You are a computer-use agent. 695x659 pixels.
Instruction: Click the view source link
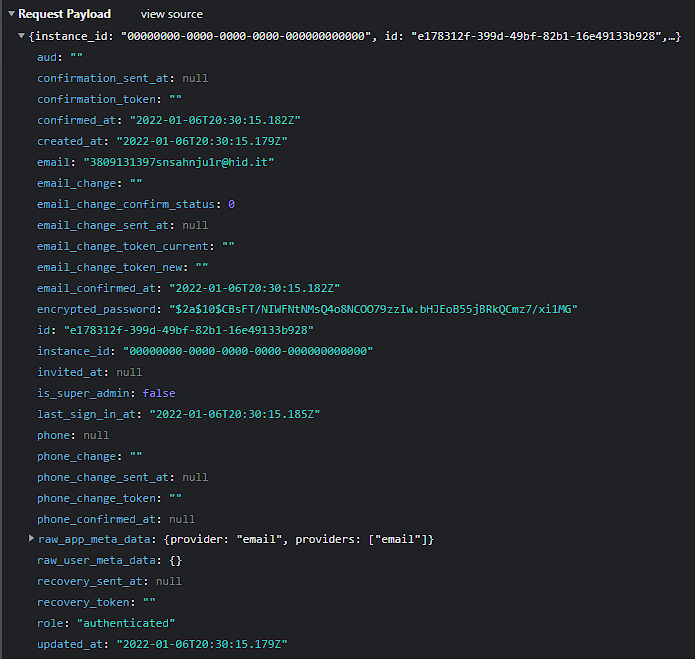172,14
